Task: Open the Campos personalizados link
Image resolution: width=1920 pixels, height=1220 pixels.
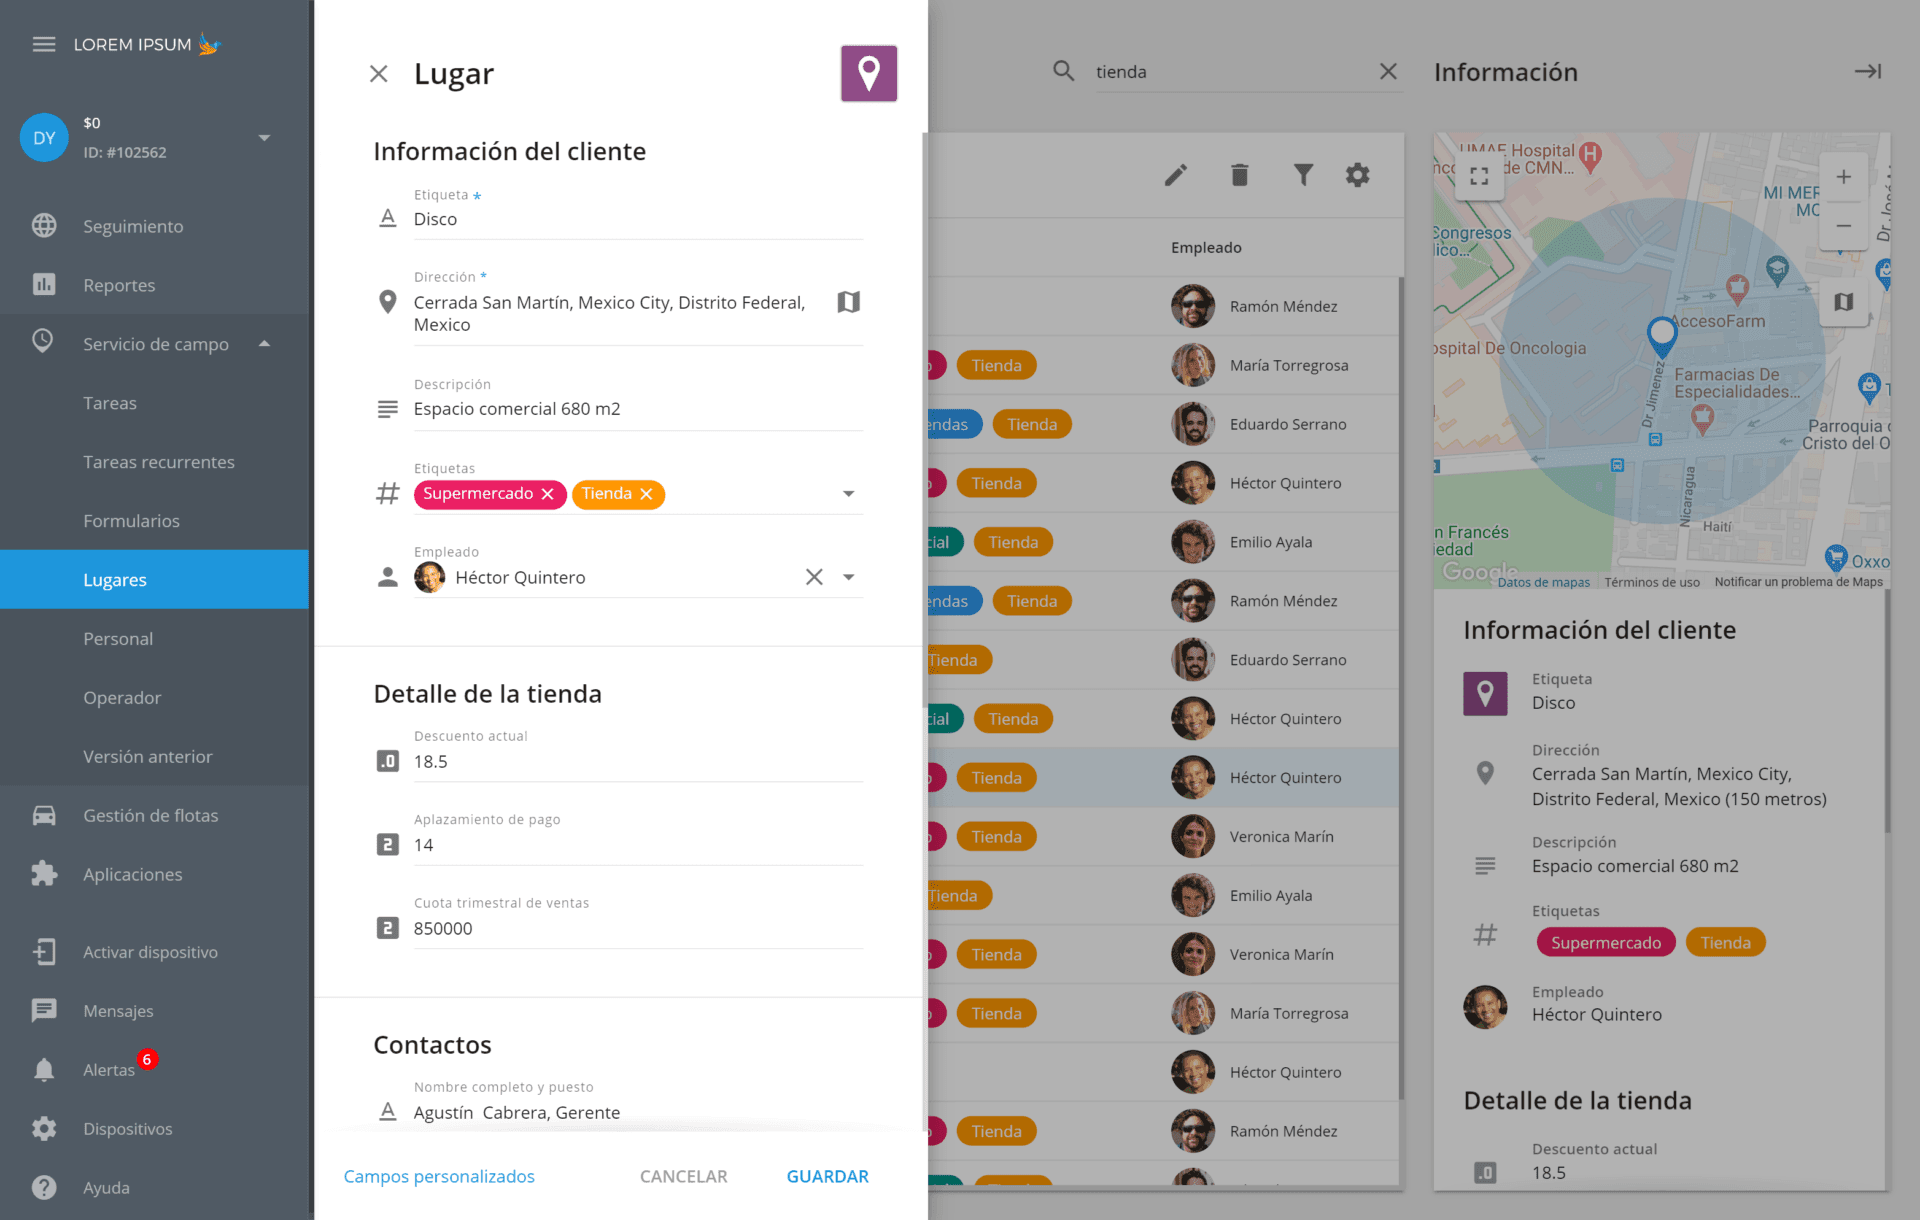Action: [439, 1176]
